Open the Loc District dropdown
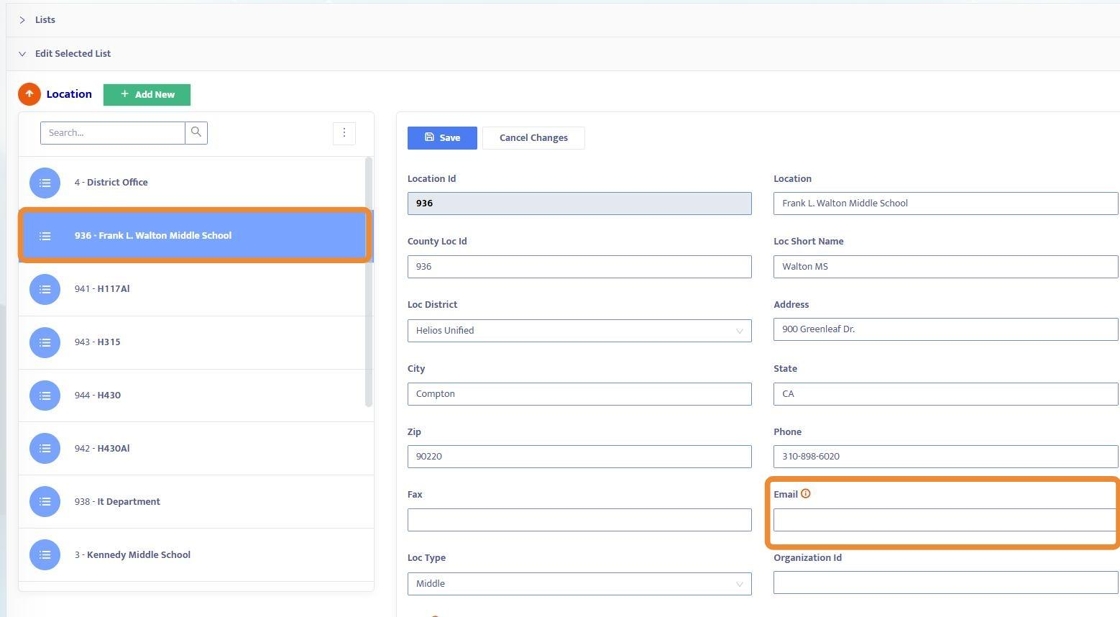The height and width of the screenshot is (617, 1120). tap(579, 330)
